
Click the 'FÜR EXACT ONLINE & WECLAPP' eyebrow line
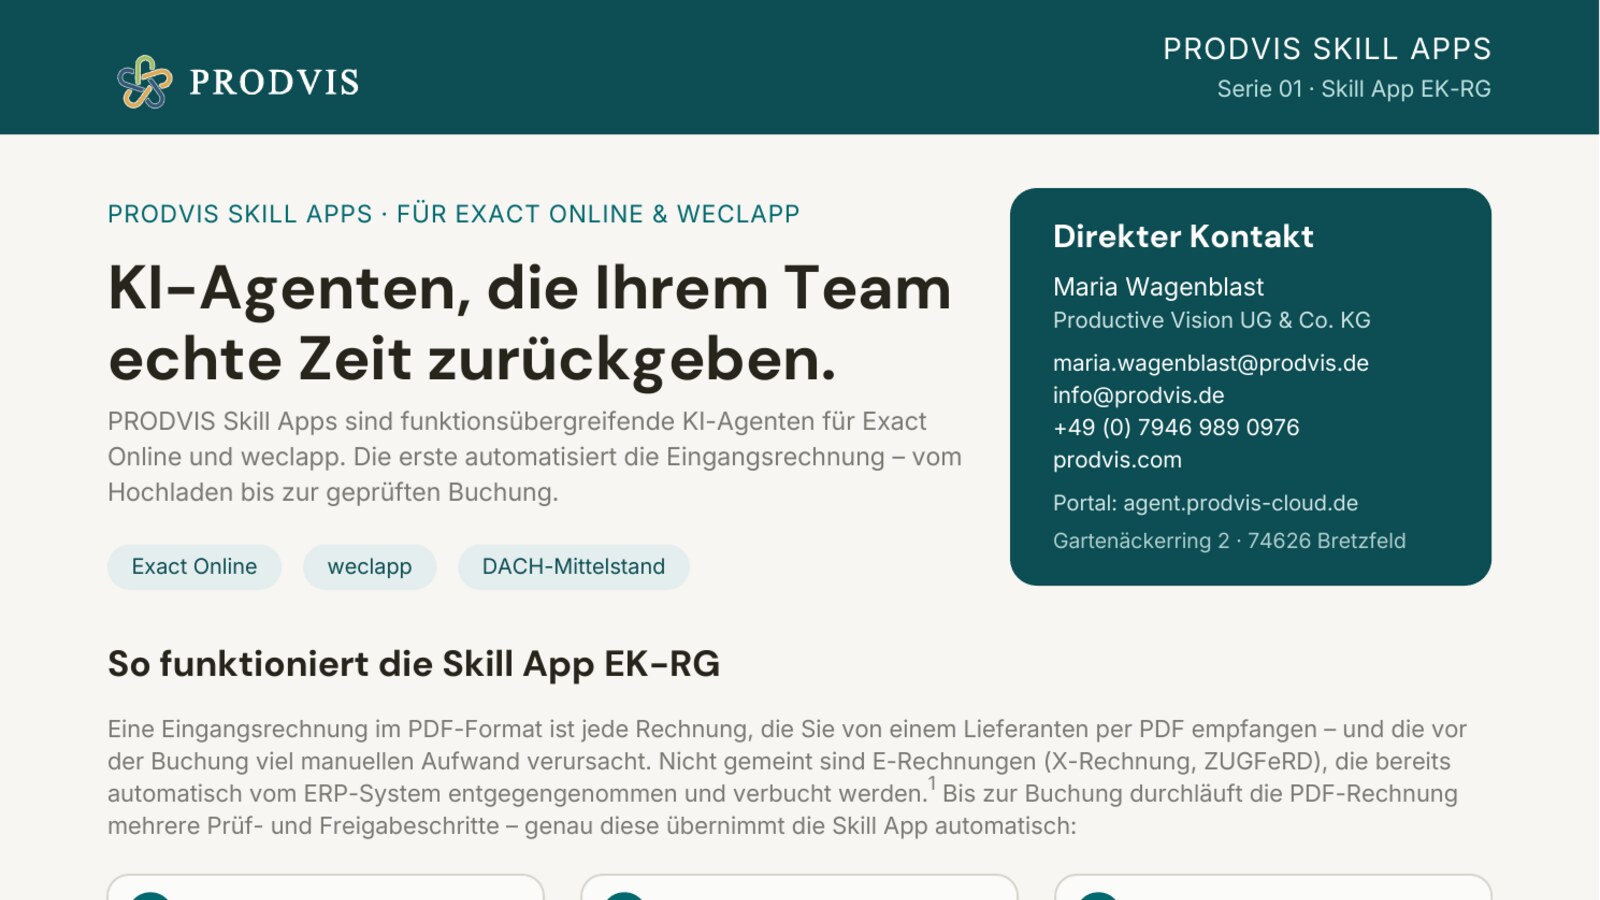(598, 214)
